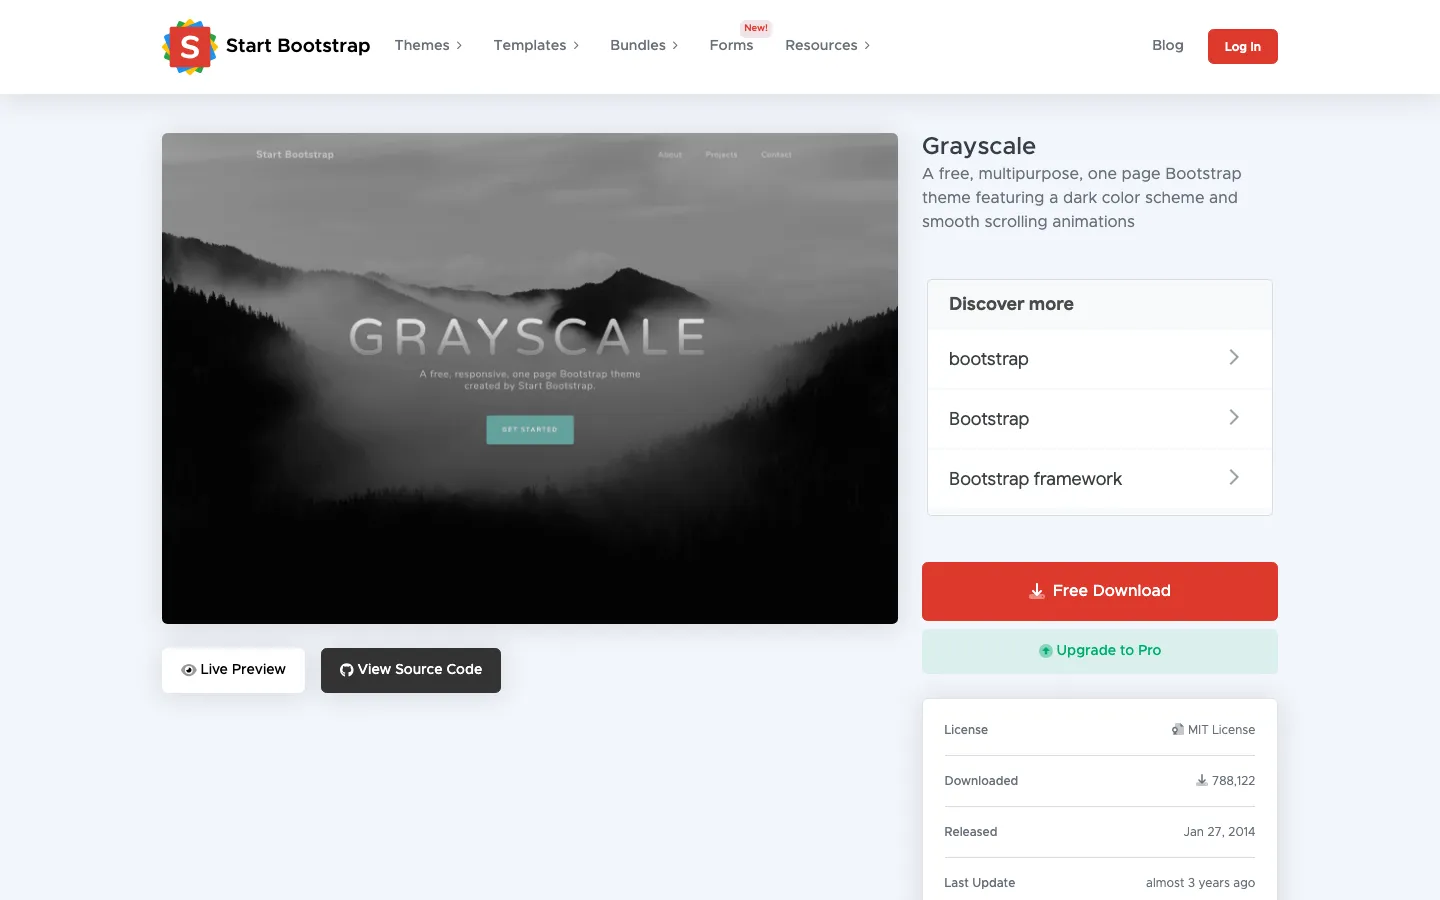Expand the Templates chevron arrow

576,46
